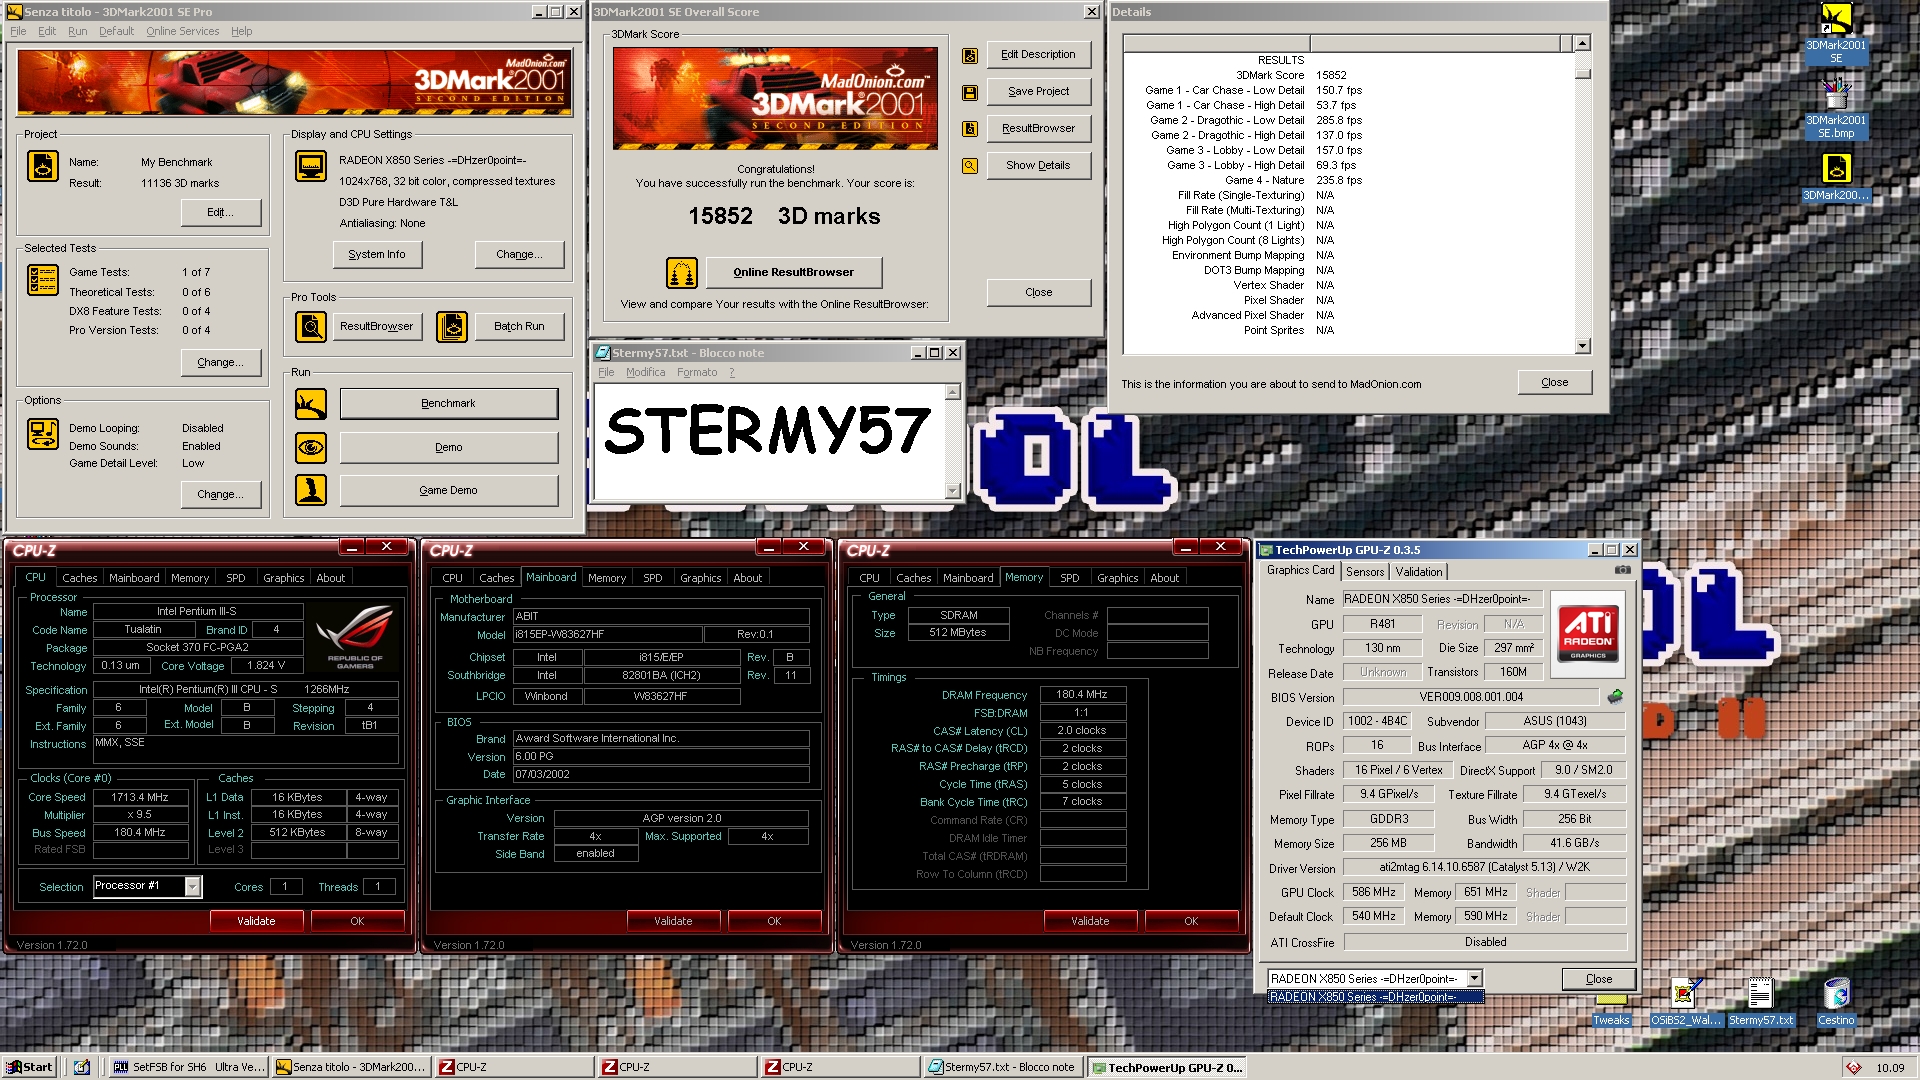Open Help menu in 3DMark2001 window
The height and width of the screenshot is (1080, 1920).
[x=241, y=31]
